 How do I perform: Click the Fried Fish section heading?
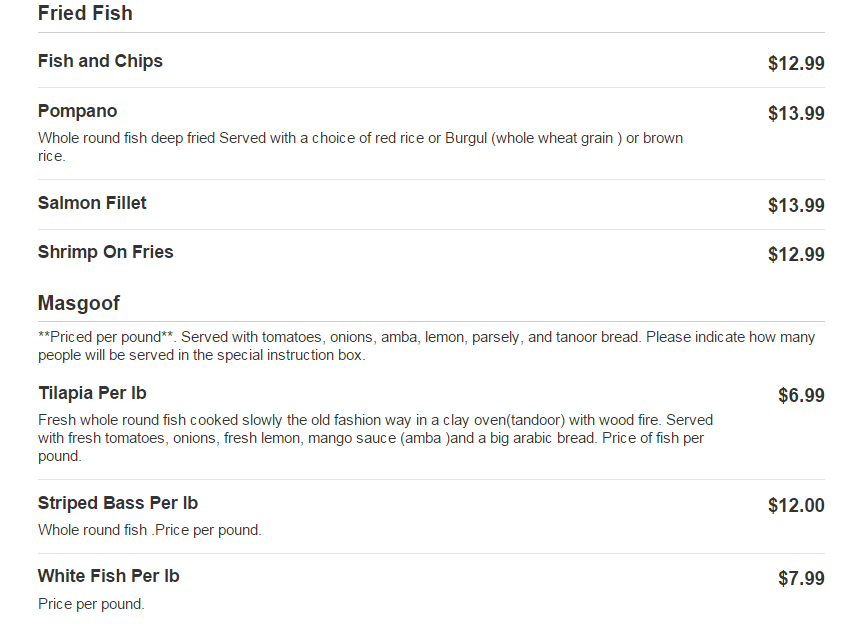[x=85, y=14]
